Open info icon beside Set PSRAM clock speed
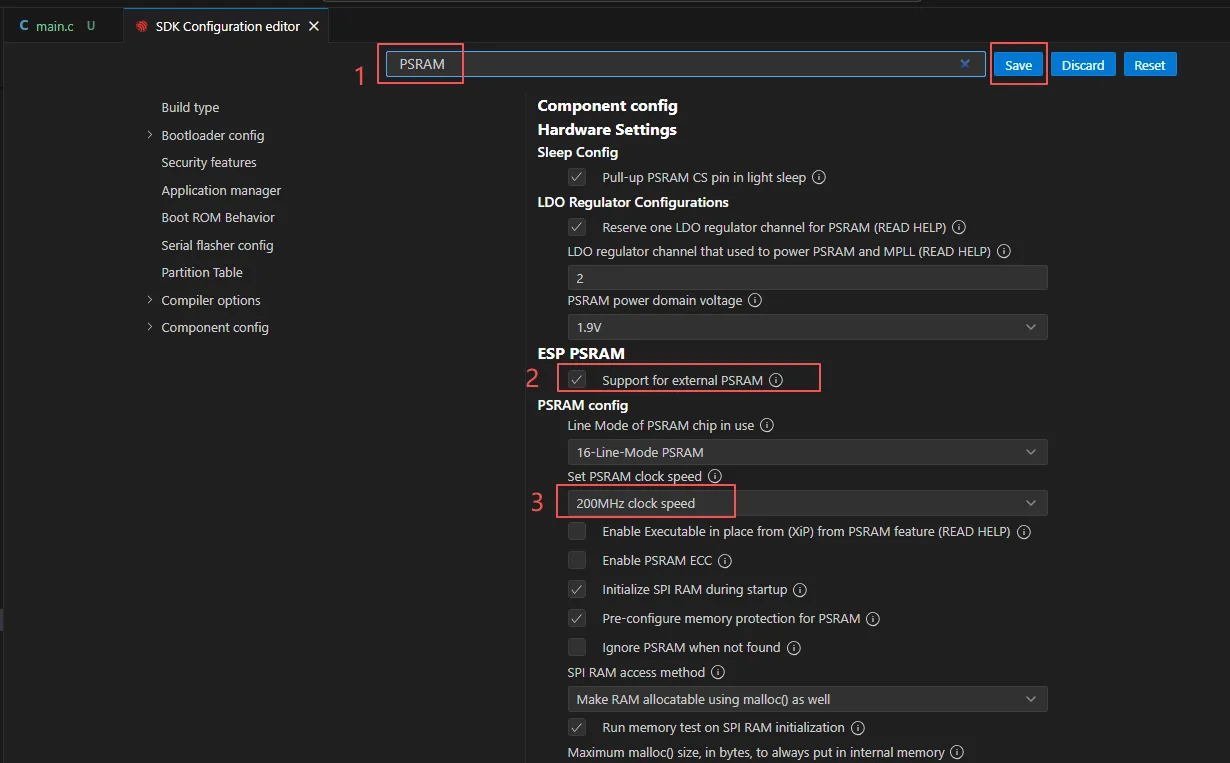Image resolution: width=1230 pixels, height=763 pixels. point(714,477)
